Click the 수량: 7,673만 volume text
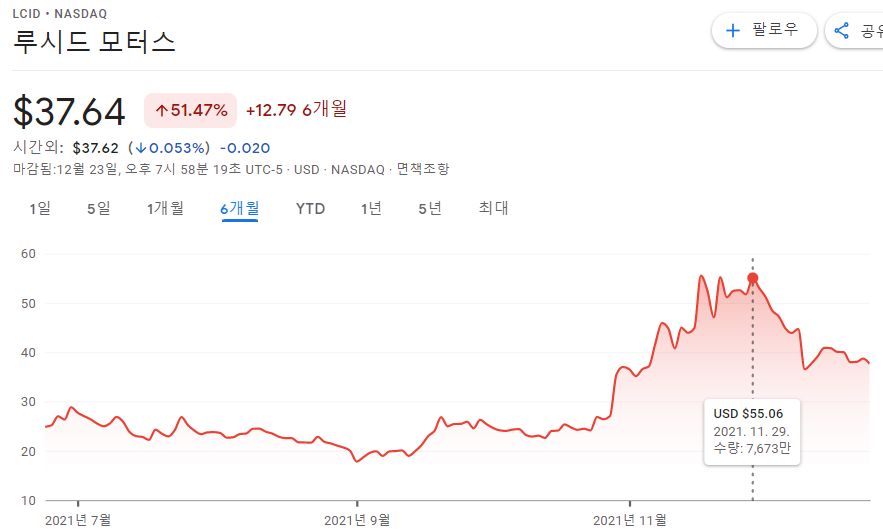This screenshot has height=532, width=883. [x=752, y=449]
